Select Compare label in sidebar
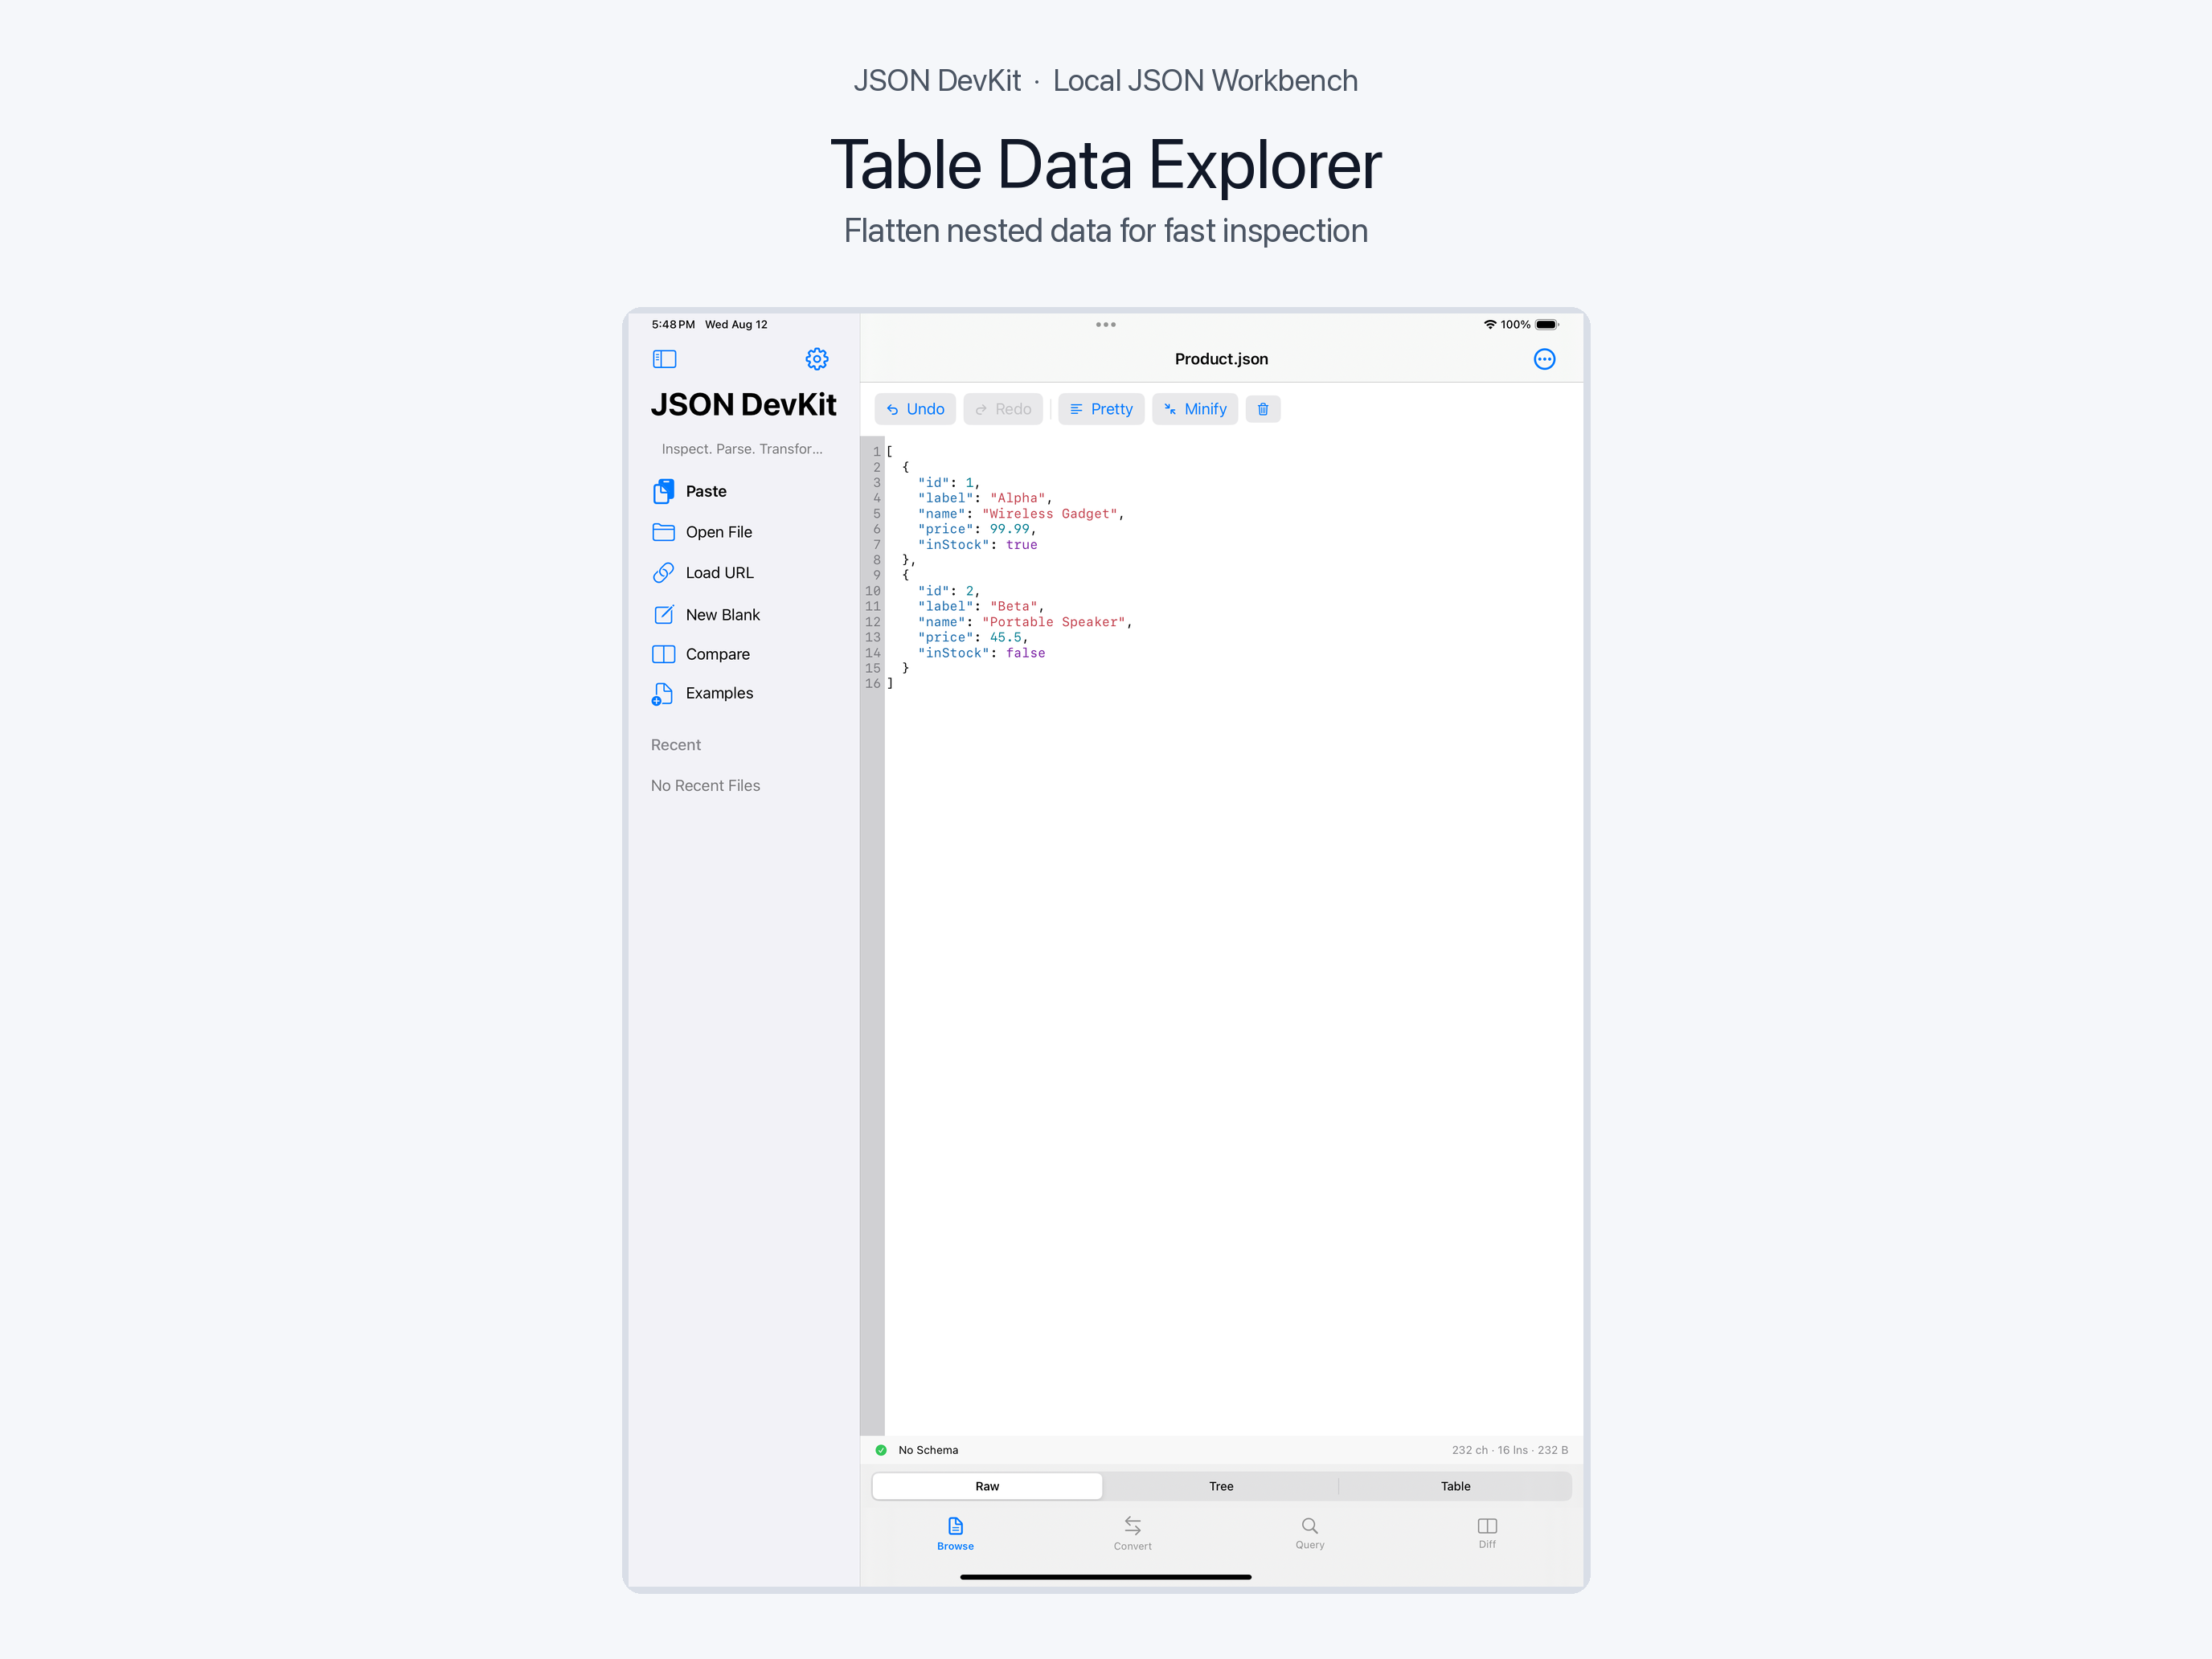The image size is (2212, 1659). tap(717, 654)
